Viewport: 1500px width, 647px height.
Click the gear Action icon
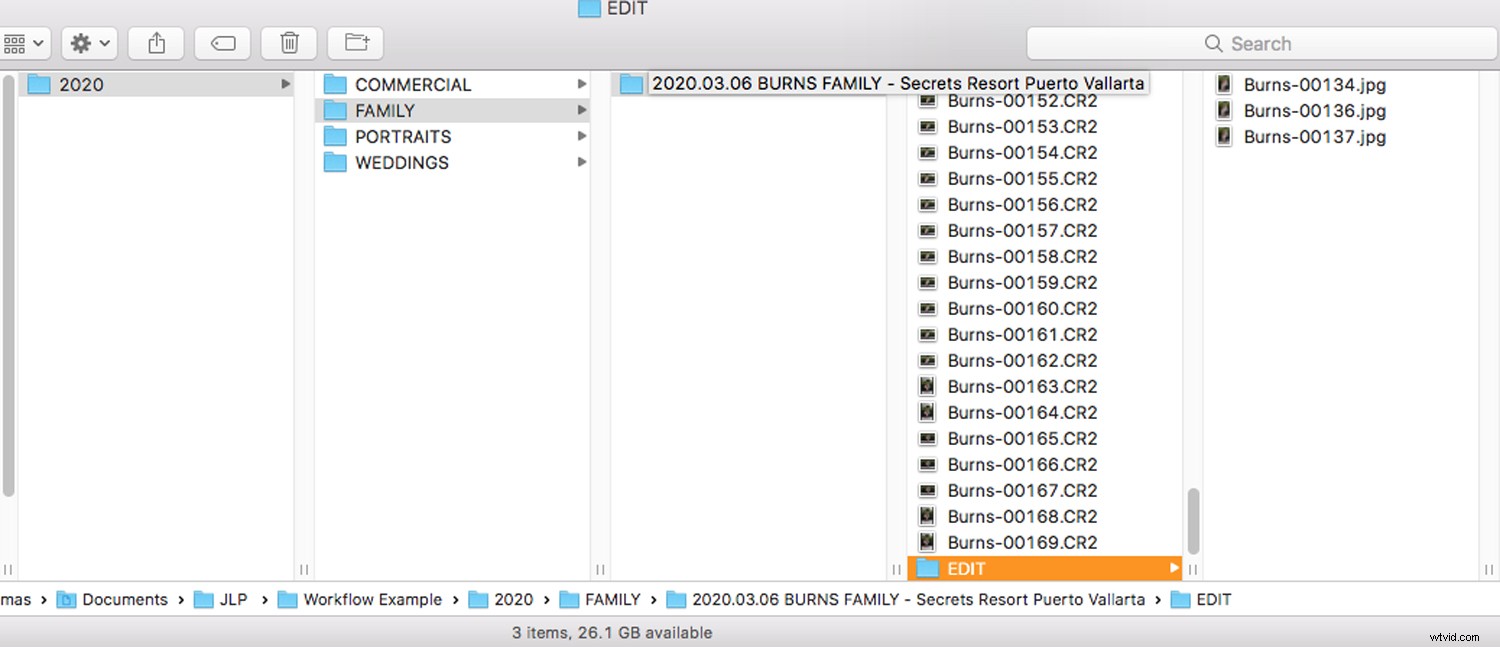coord(83,42)
